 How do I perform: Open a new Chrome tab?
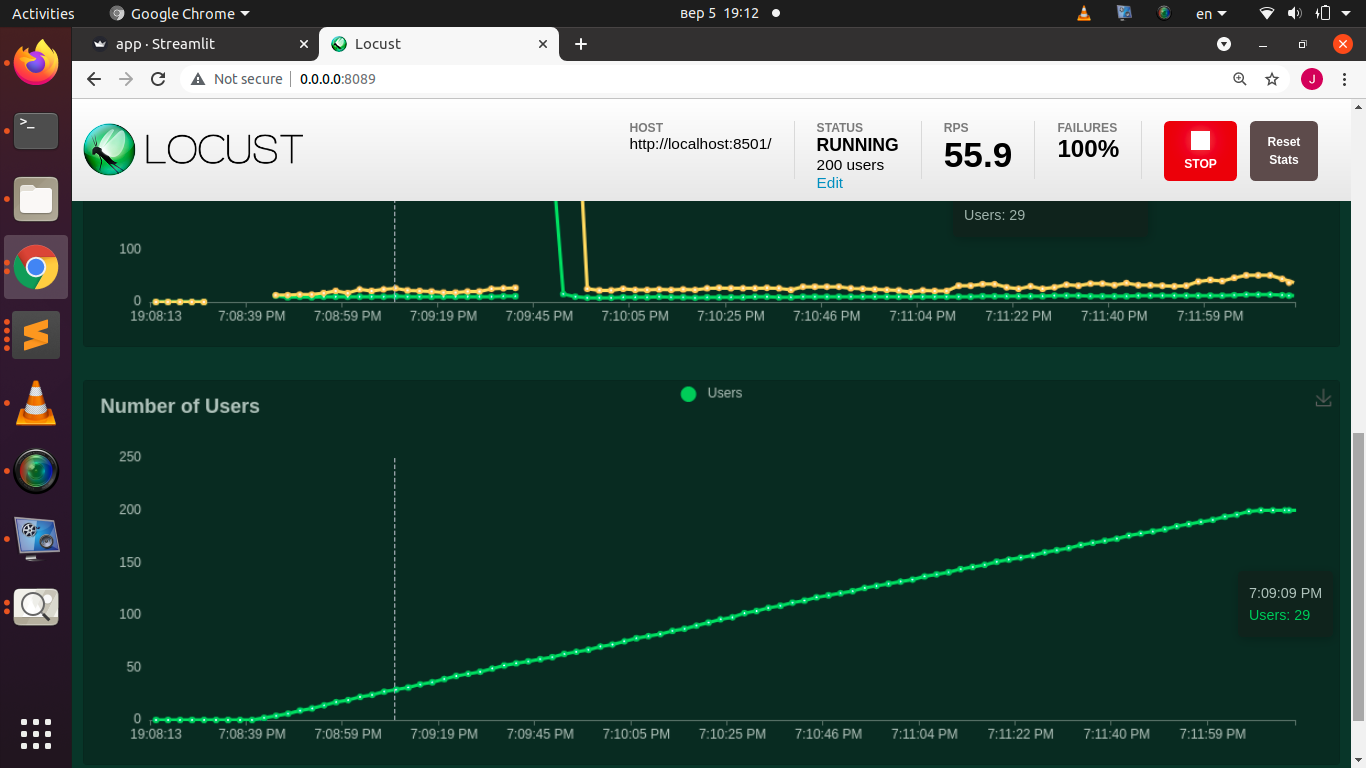(581, 44)
